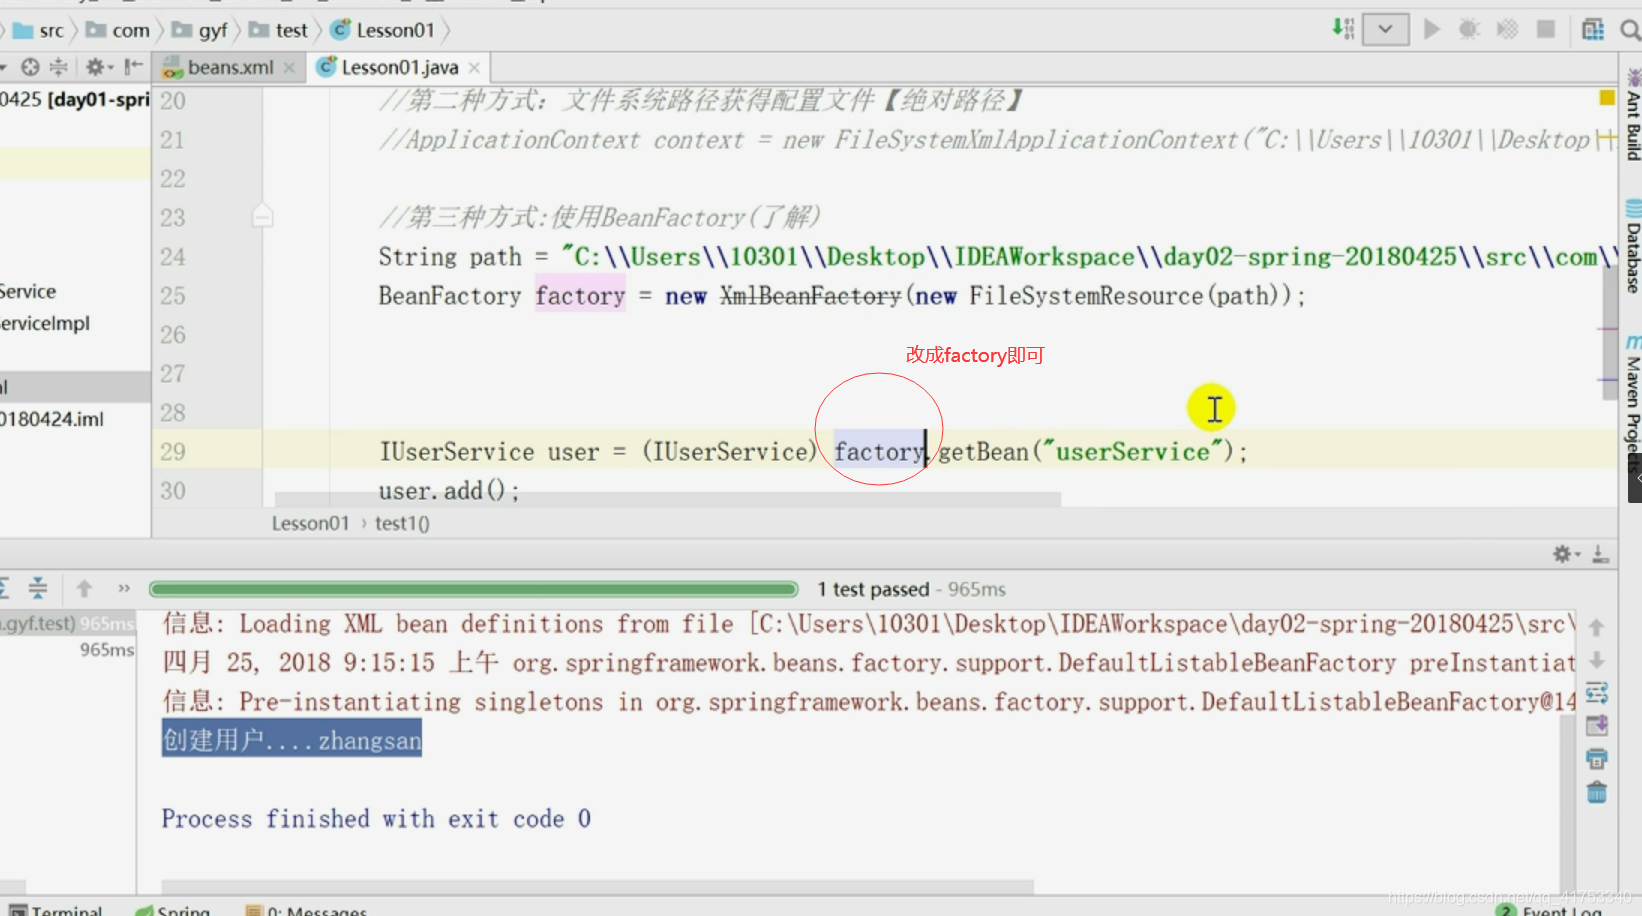Screen dimensions: 1642x916
Task: Click the previous failed test up arrow
Action: tap(84, 588)
